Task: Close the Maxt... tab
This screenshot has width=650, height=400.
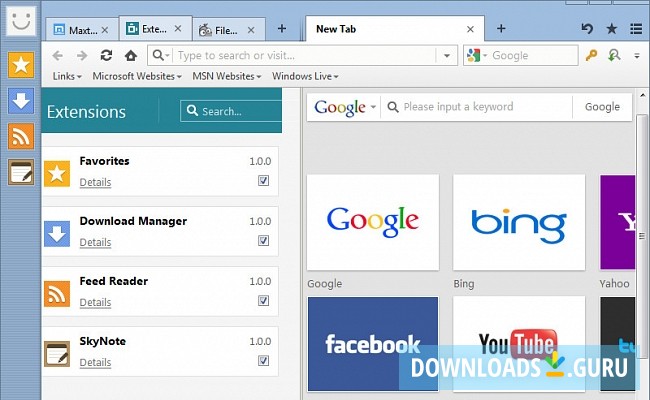Action: [x=105, y=30]
